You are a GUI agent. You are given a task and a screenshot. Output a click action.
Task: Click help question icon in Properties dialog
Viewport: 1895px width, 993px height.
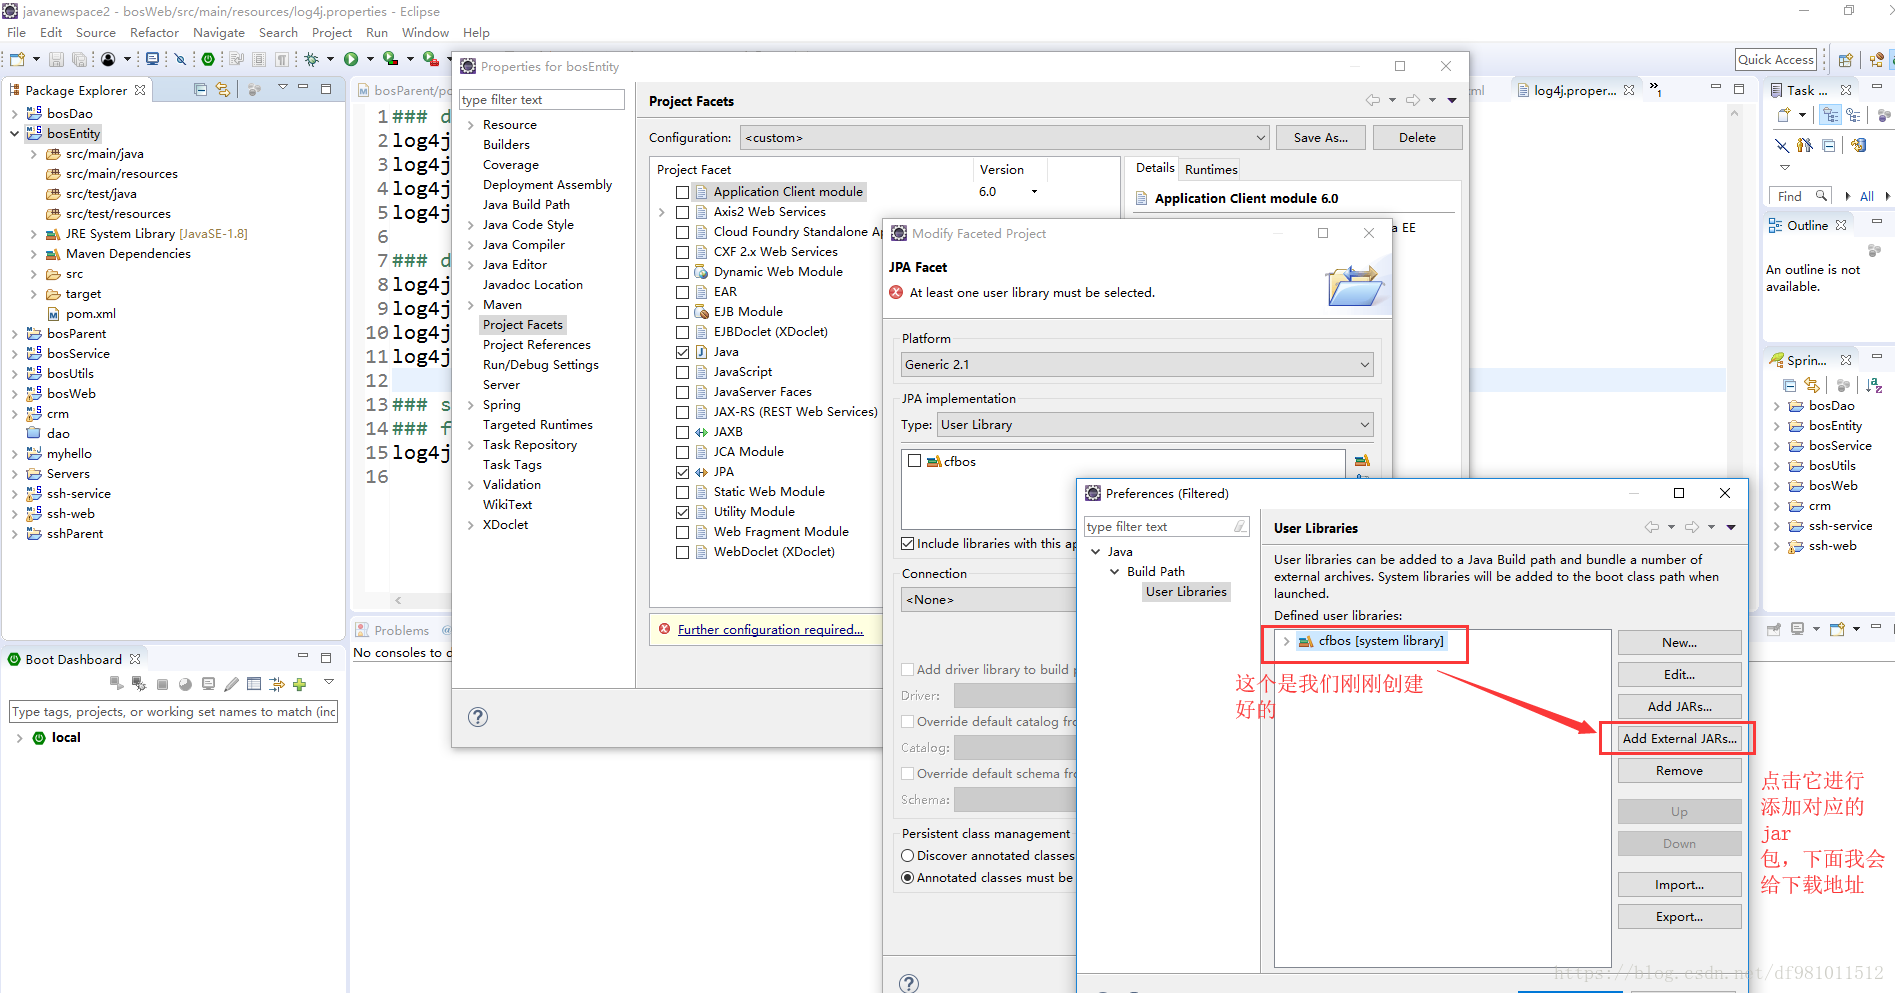[478, 716]
